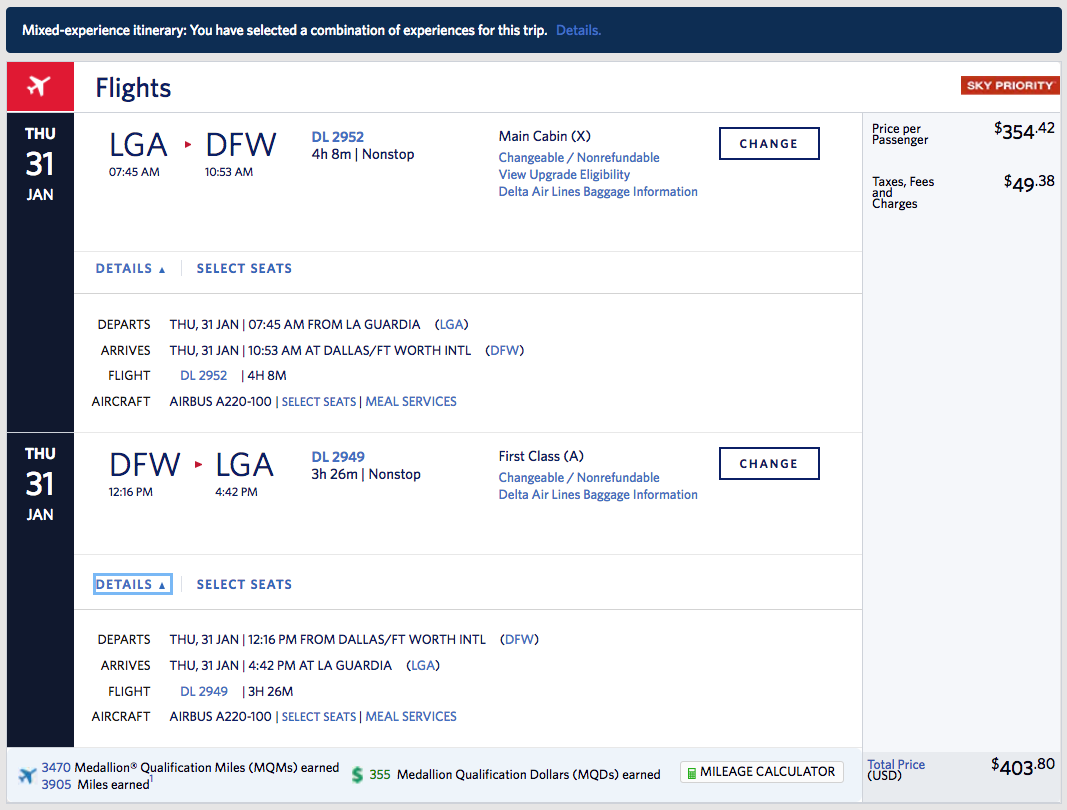Viewport: 1067px width, 810px height.
Task: Open Meal Services for flight DL 2949
Action: click(x=411, y=717)
